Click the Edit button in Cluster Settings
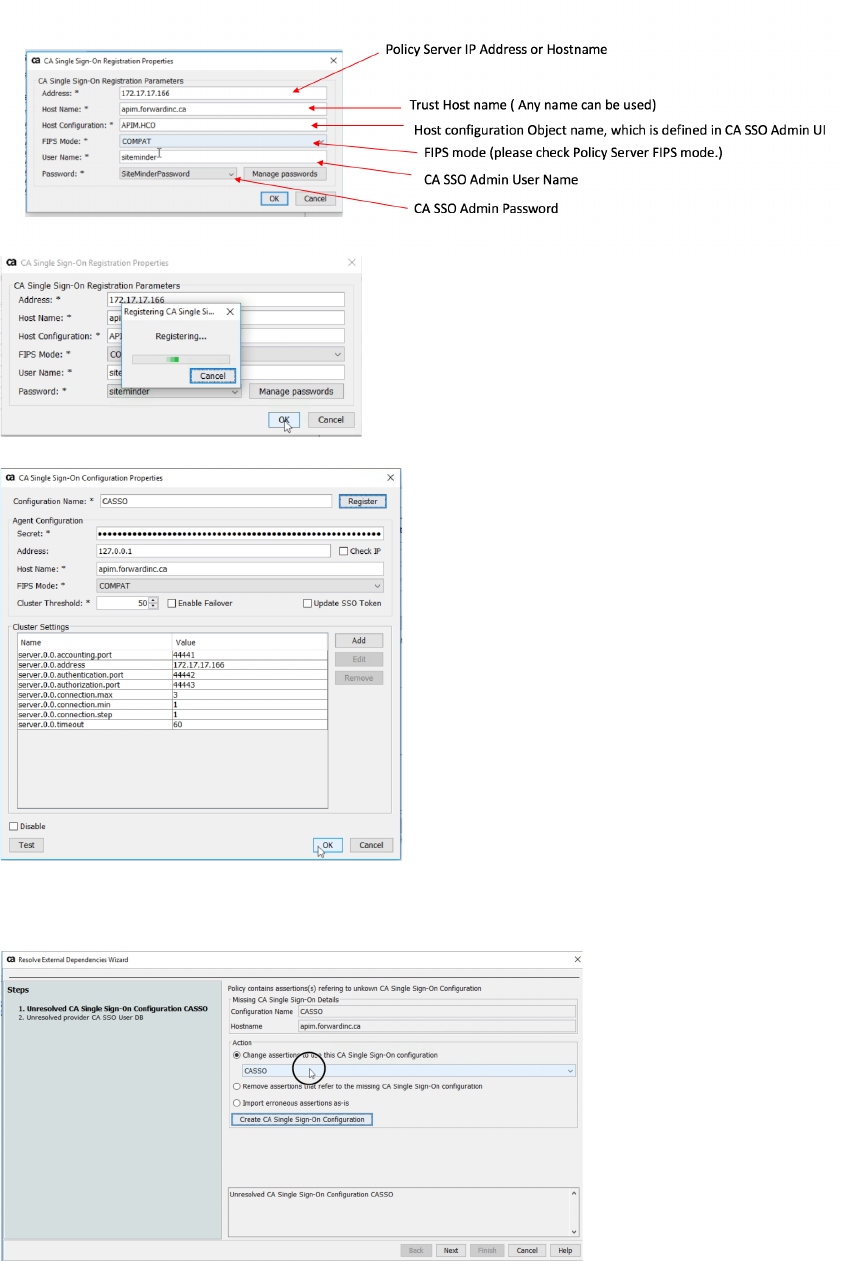The height and width of the screenshot is (1261, 841). (x=359, y=659)
